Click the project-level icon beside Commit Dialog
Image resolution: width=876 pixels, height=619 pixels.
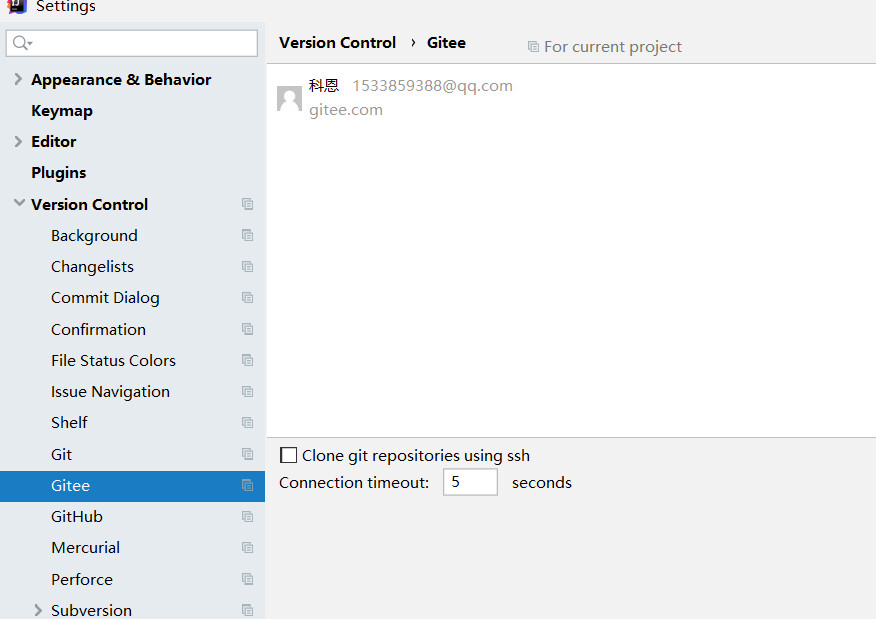tap(247, 298)
